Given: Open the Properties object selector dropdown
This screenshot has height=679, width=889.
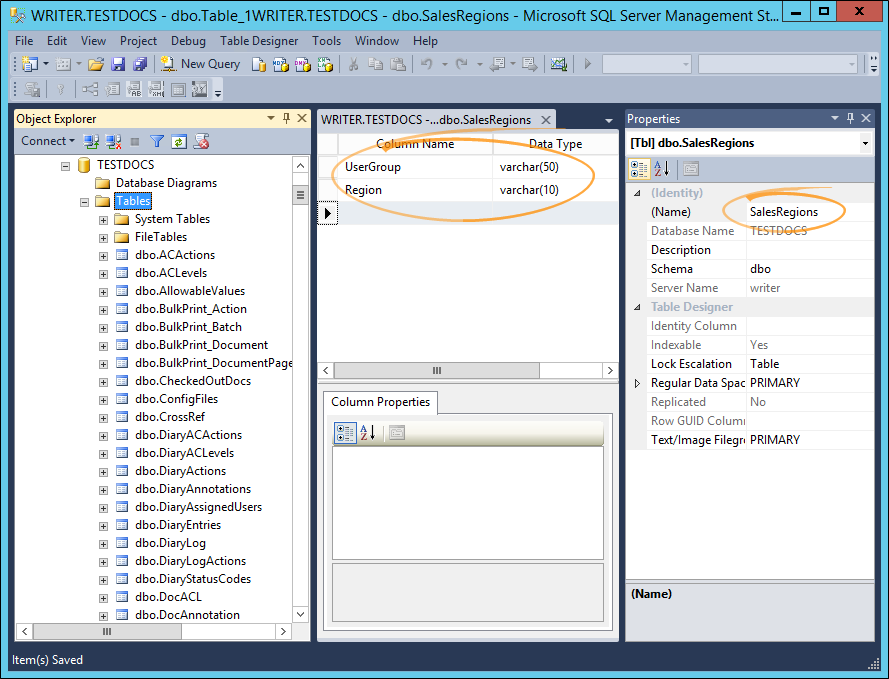Looking at the screenshot, I should tap(865, 143).
